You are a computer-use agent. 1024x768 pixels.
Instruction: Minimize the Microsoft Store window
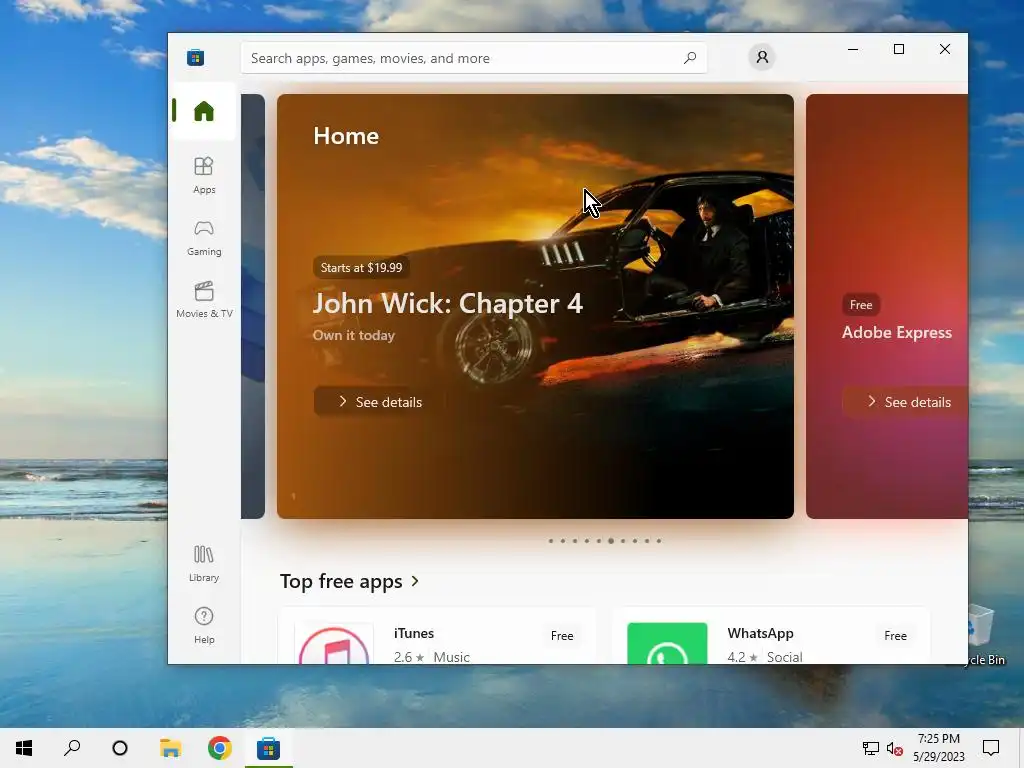[853, 49]
